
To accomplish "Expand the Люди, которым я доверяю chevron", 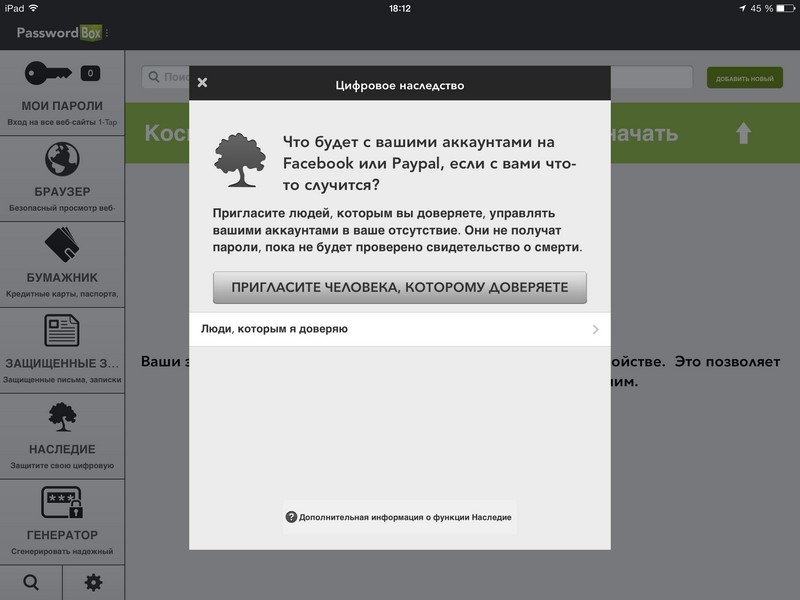I will [594, 331].
